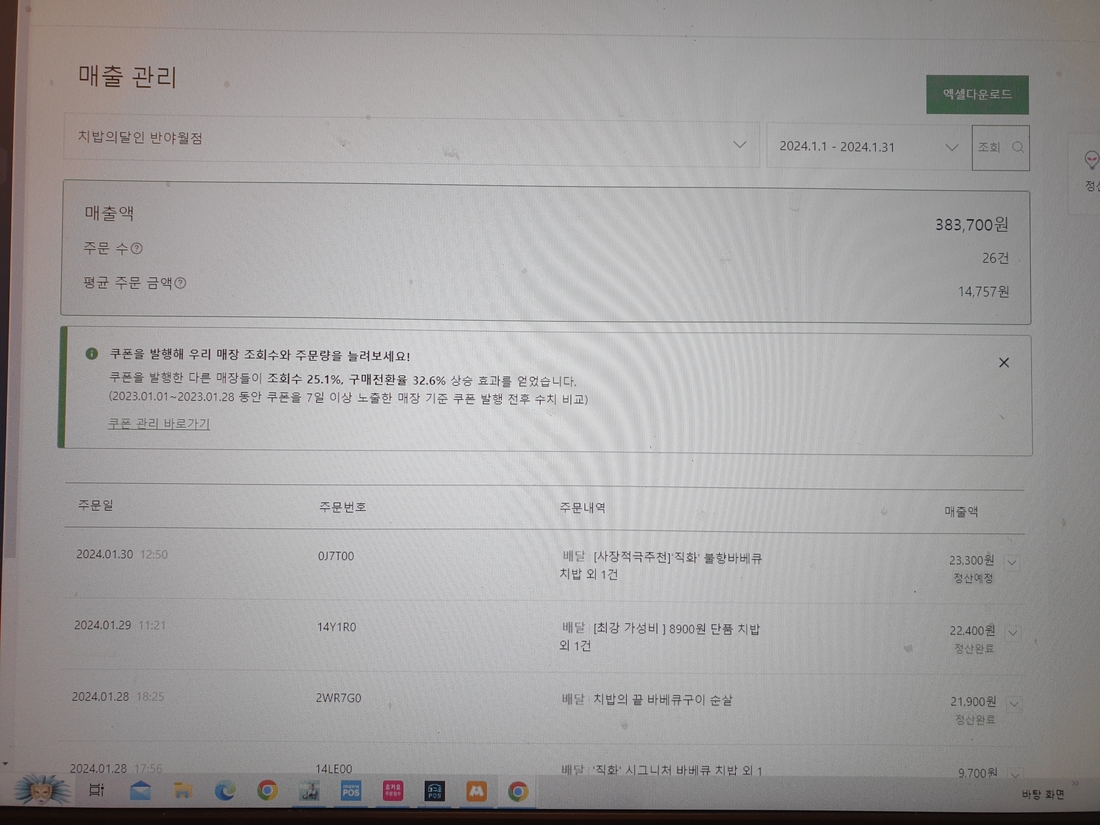Click the 바탕 화면 label in taskbar

pos(1042,794)
